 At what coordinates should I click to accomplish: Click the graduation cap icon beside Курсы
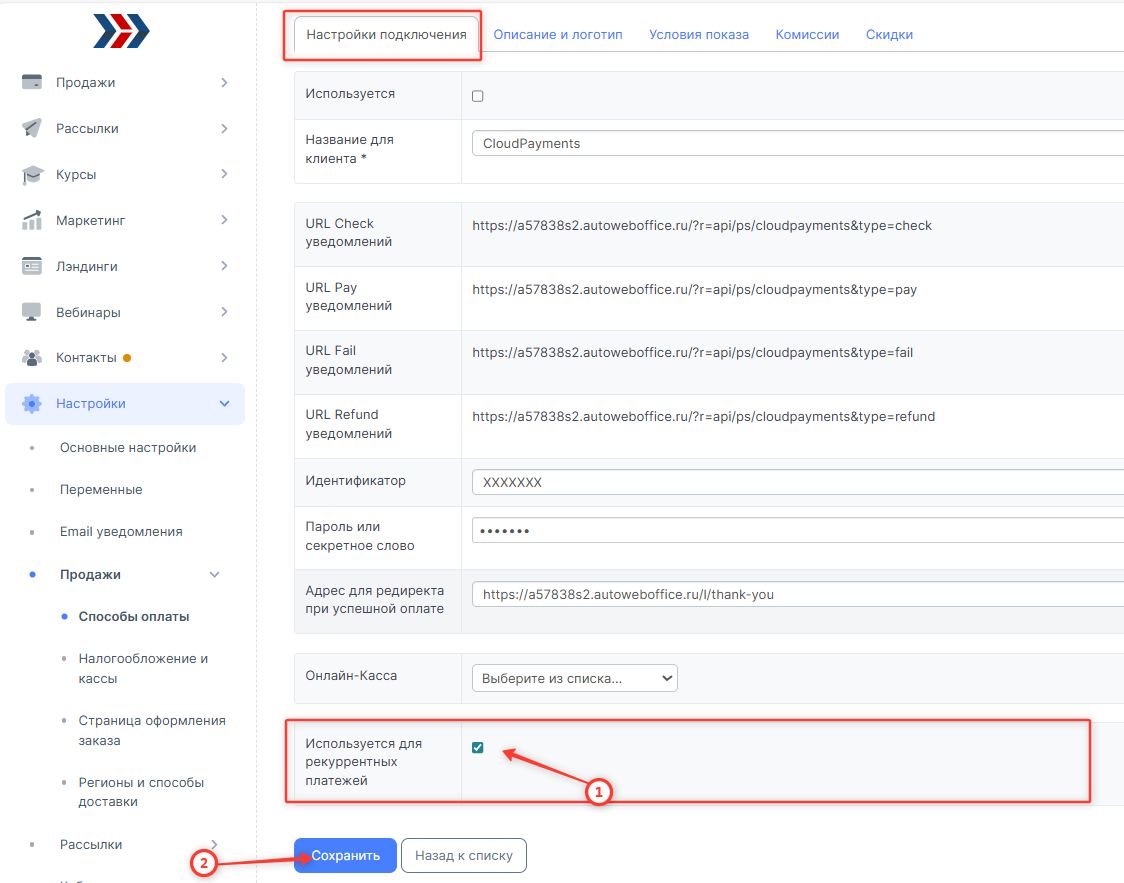tap(32, 175)
